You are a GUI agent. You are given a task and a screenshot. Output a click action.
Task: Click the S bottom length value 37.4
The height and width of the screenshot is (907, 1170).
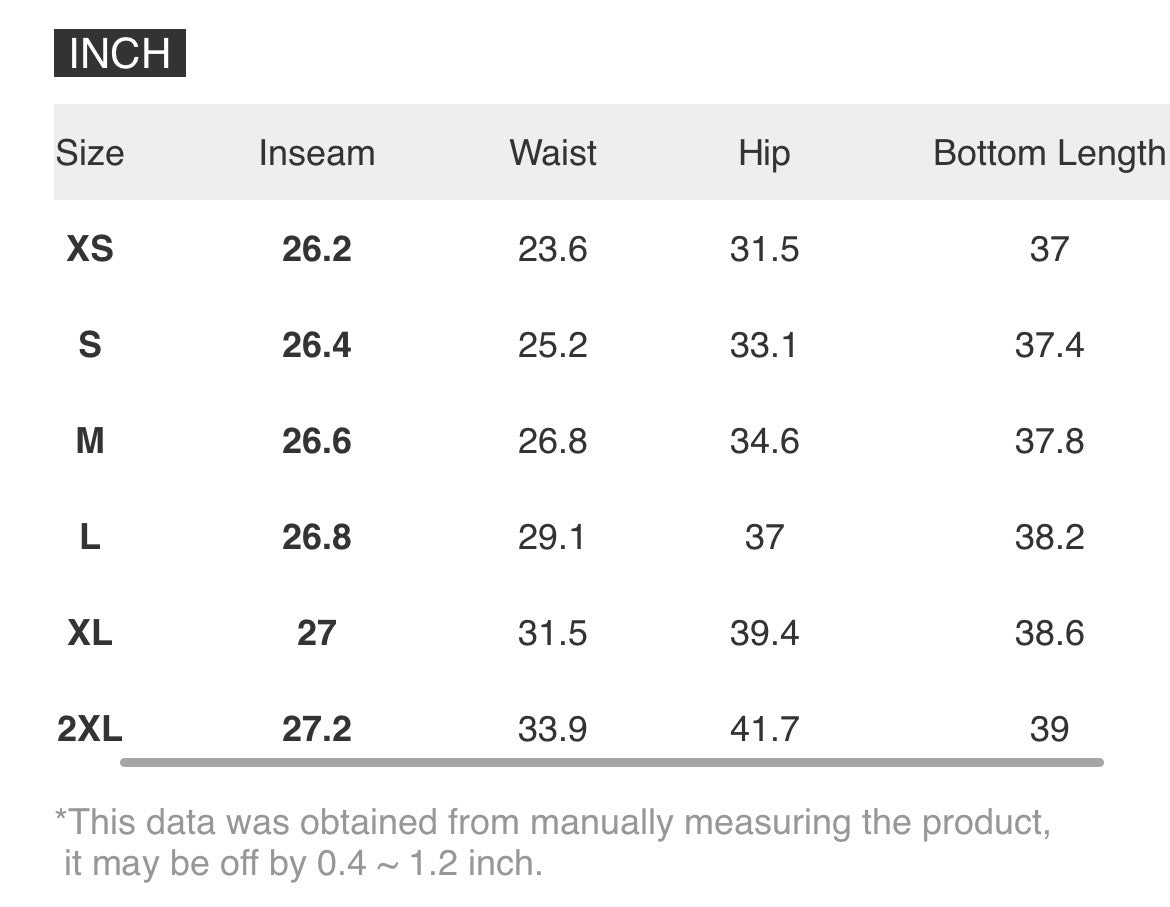[x=1049, y=345]
